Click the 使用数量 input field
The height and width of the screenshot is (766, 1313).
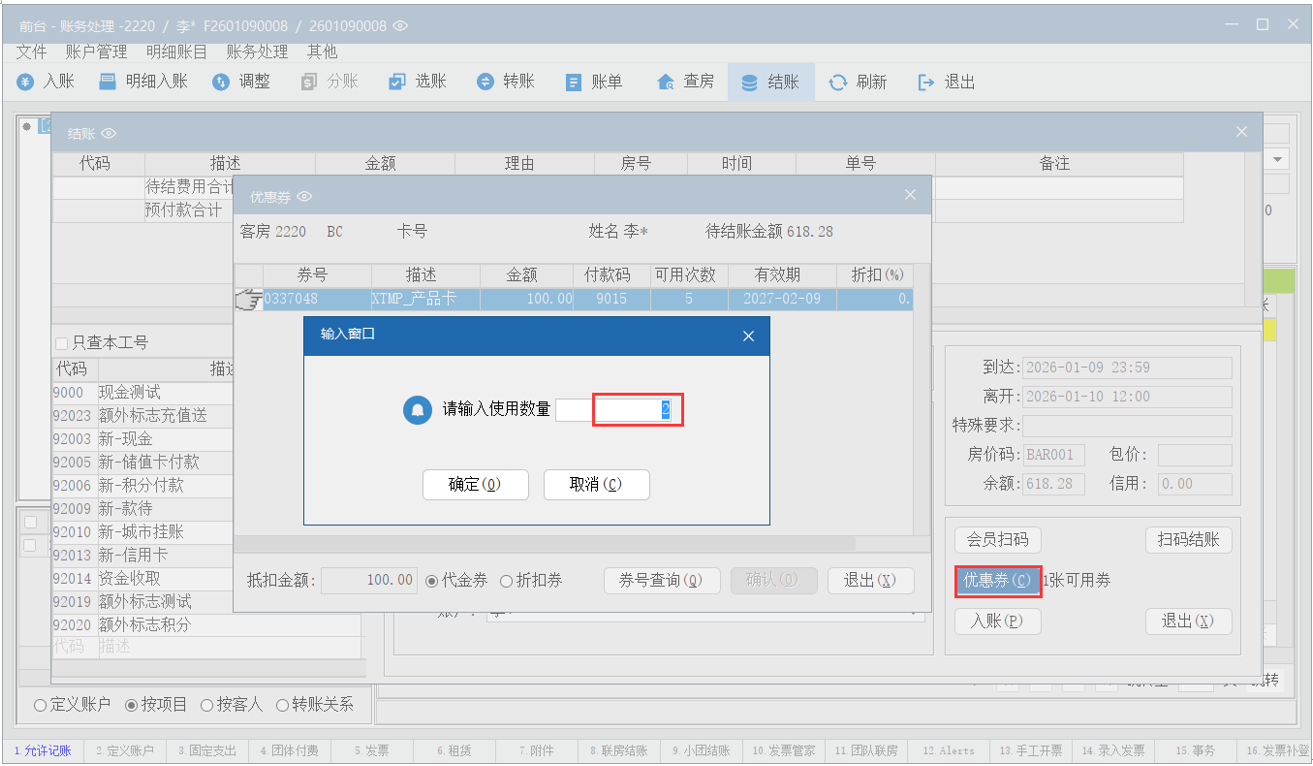coord(636,409)
